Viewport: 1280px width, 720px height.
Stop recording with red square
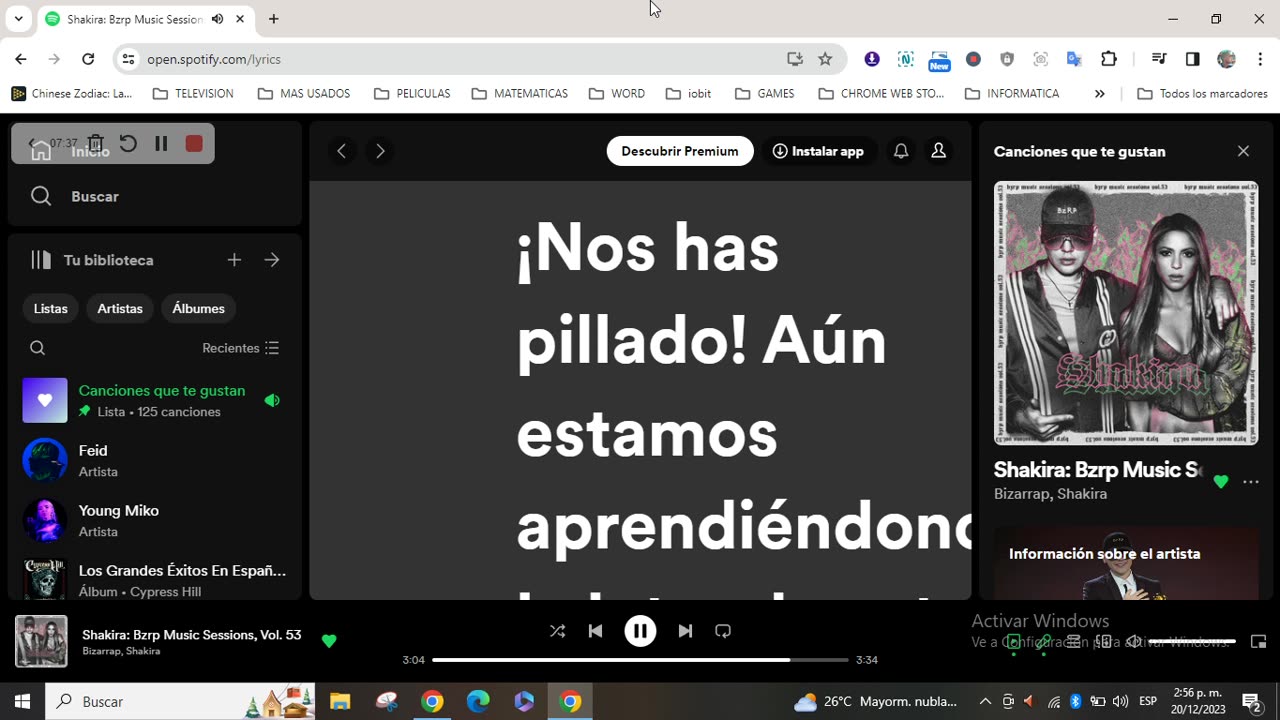click(x=194, y=144)
